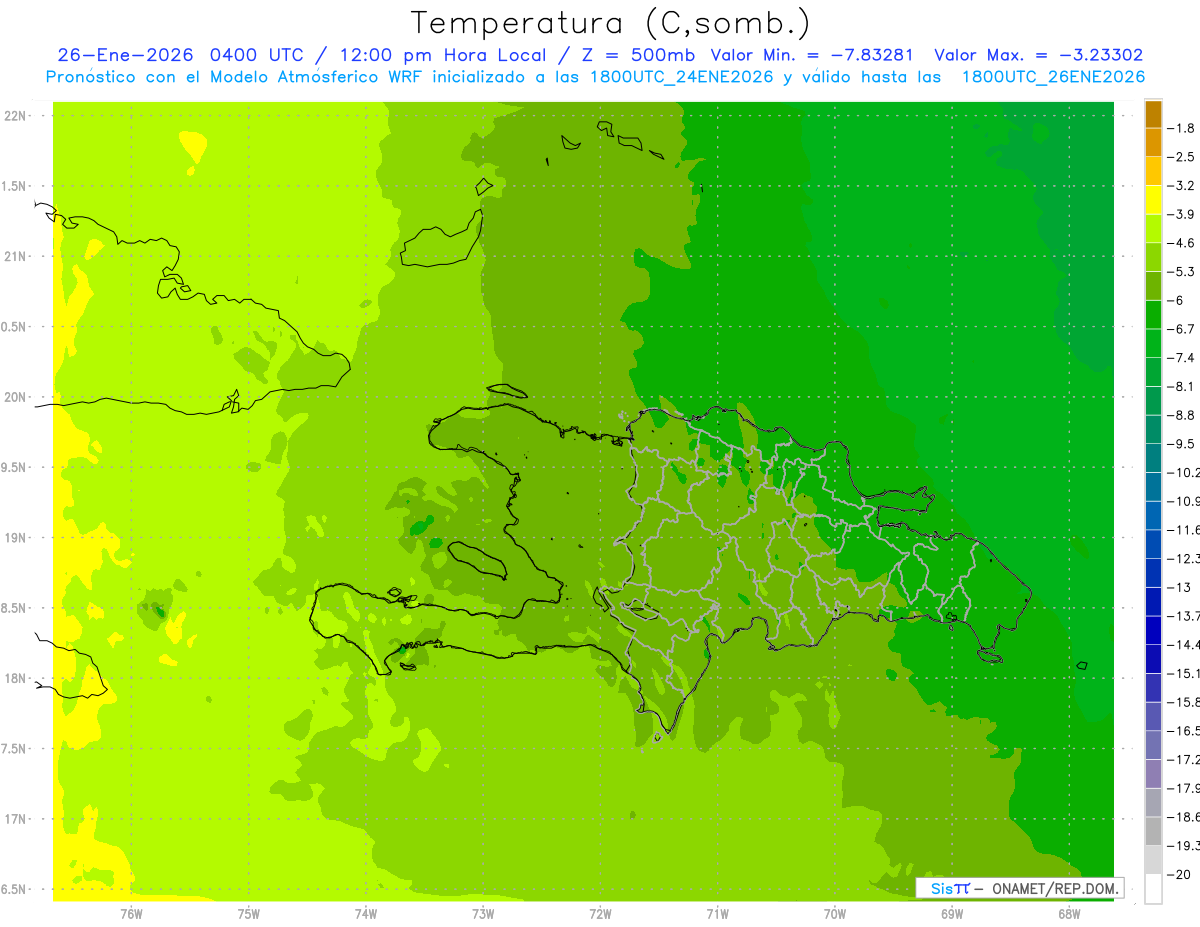
Task: Click the "1800UTC_26ENE2026" valid-until text
Action: click(x=1053, y=77)
